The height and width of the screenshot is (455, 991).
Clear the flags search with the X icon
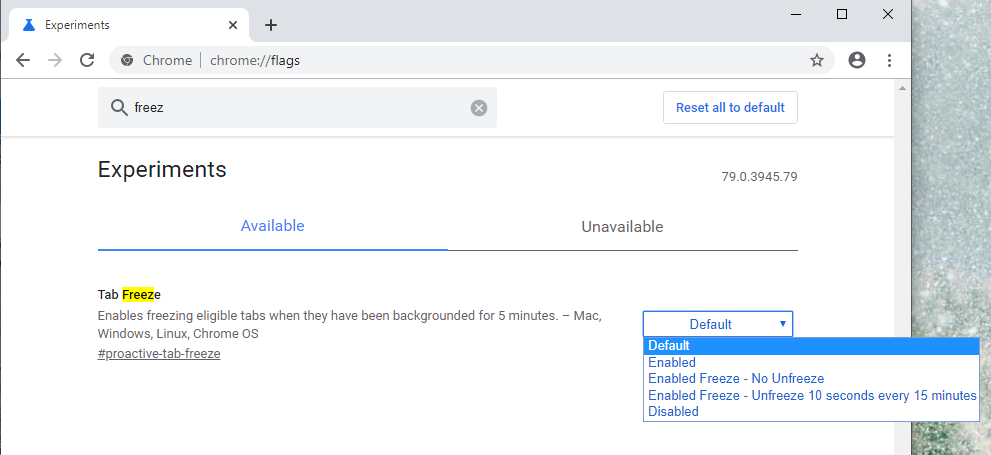[x=479, y=108]
